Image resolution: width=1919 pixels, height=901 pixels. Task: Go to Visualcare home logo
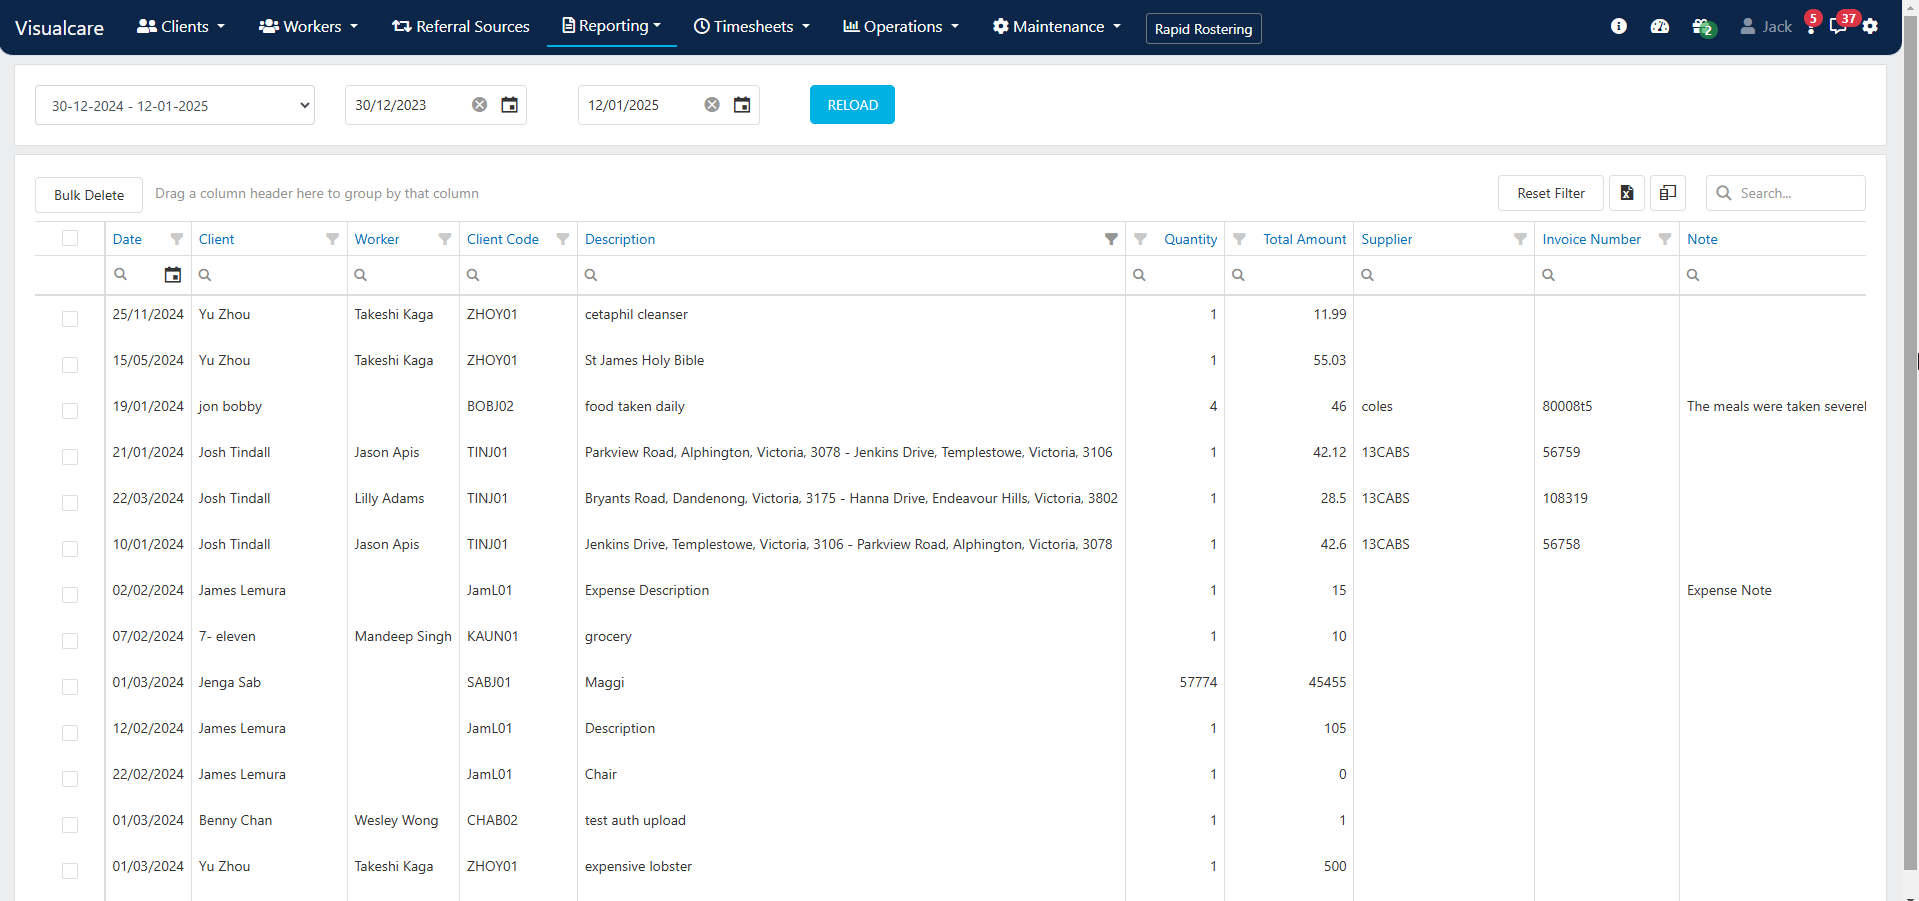point(59,28)
